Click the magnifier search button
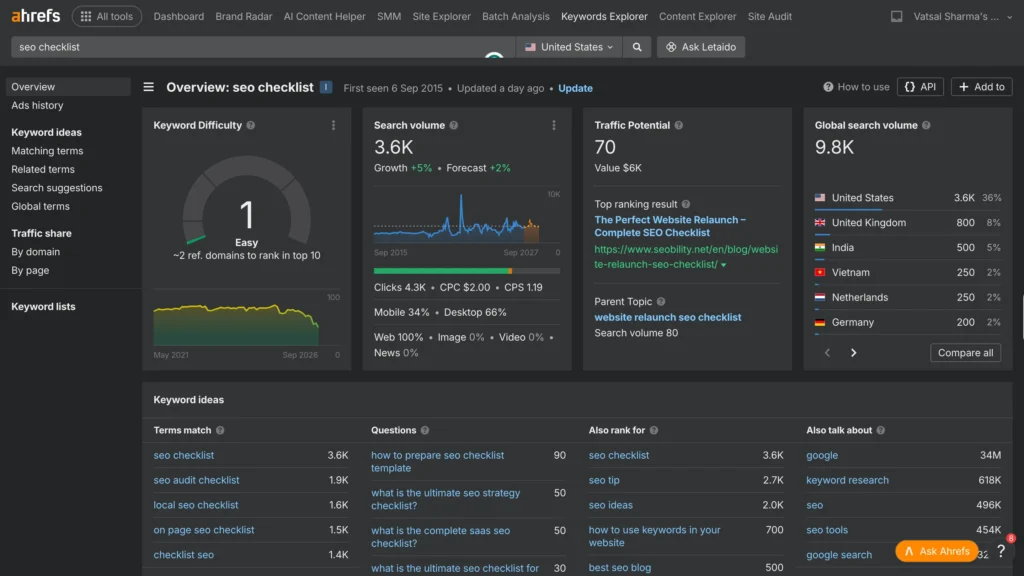This screenshot has width=1024, height=576. tap(637, 47)
